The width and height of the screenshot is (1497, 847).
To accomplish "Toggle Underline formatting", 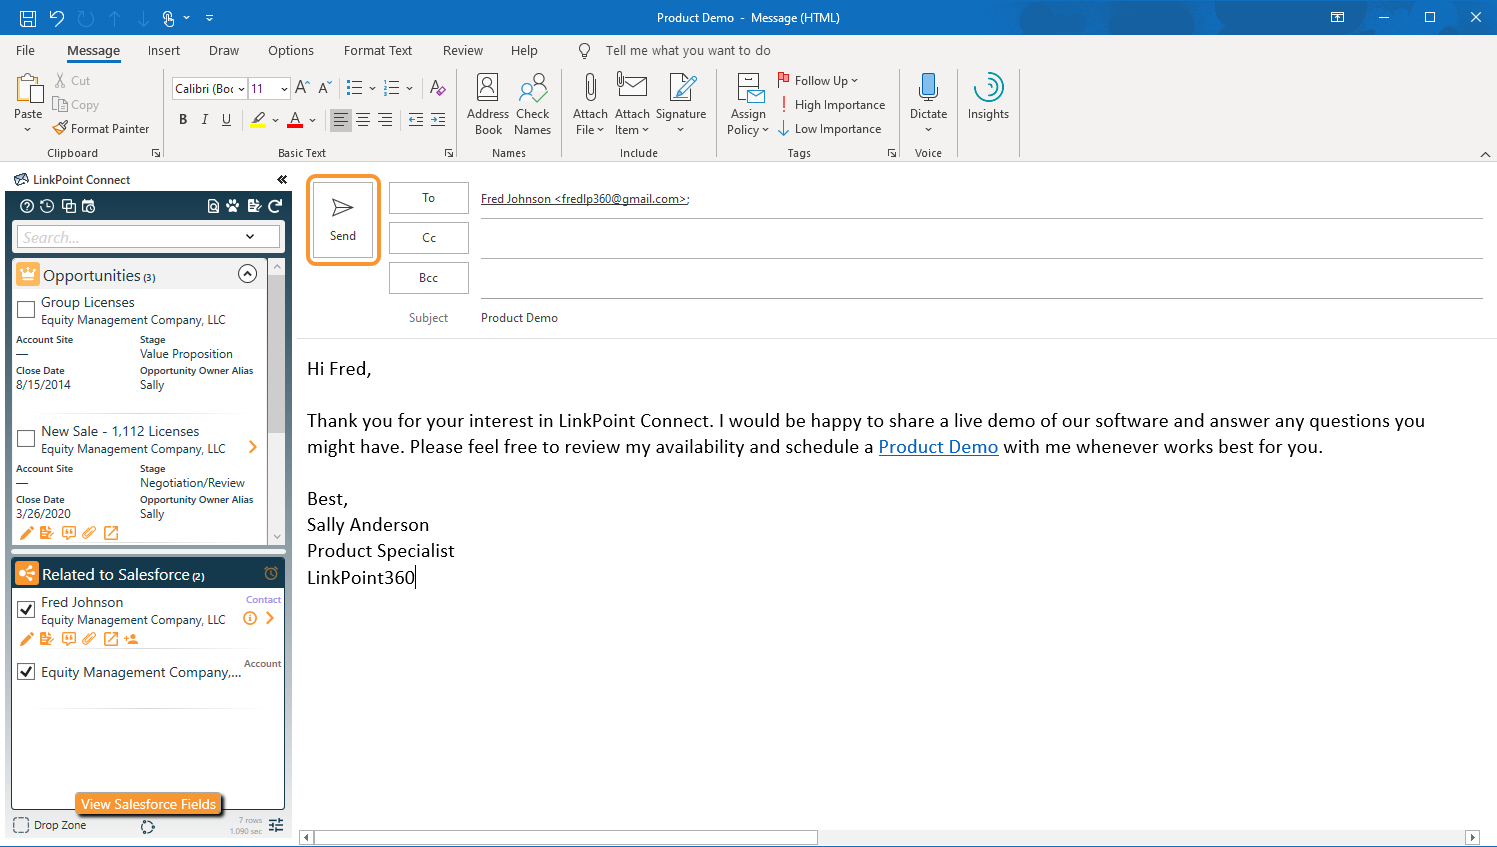I will coord(227,120).
